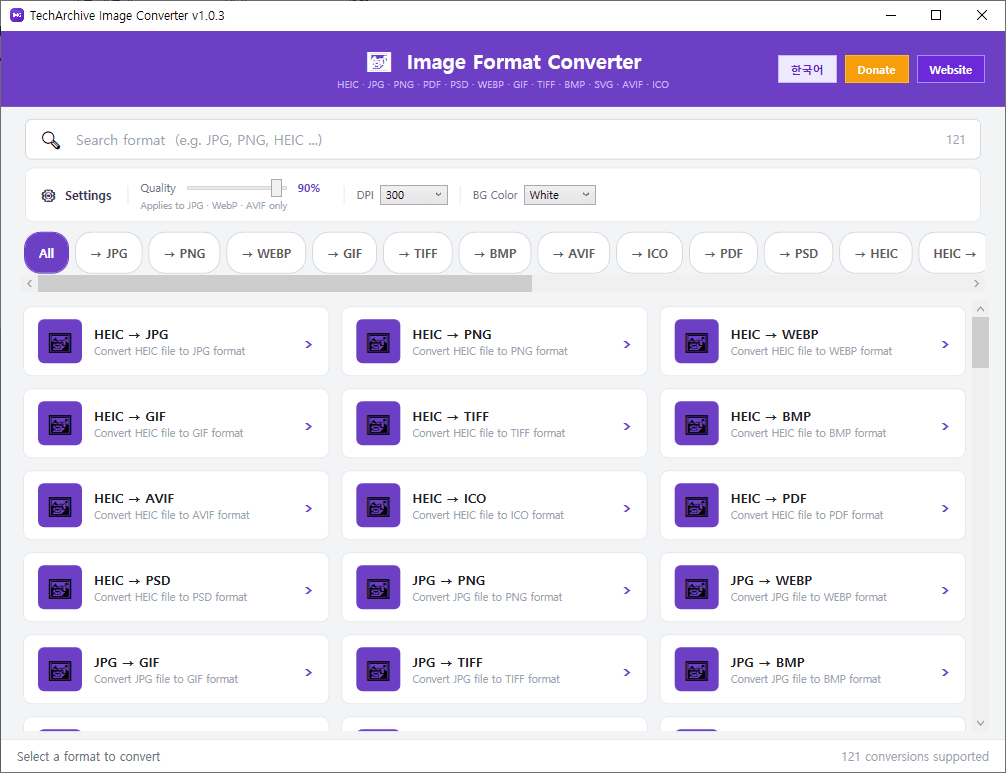Click the header image converter logo

379,62
